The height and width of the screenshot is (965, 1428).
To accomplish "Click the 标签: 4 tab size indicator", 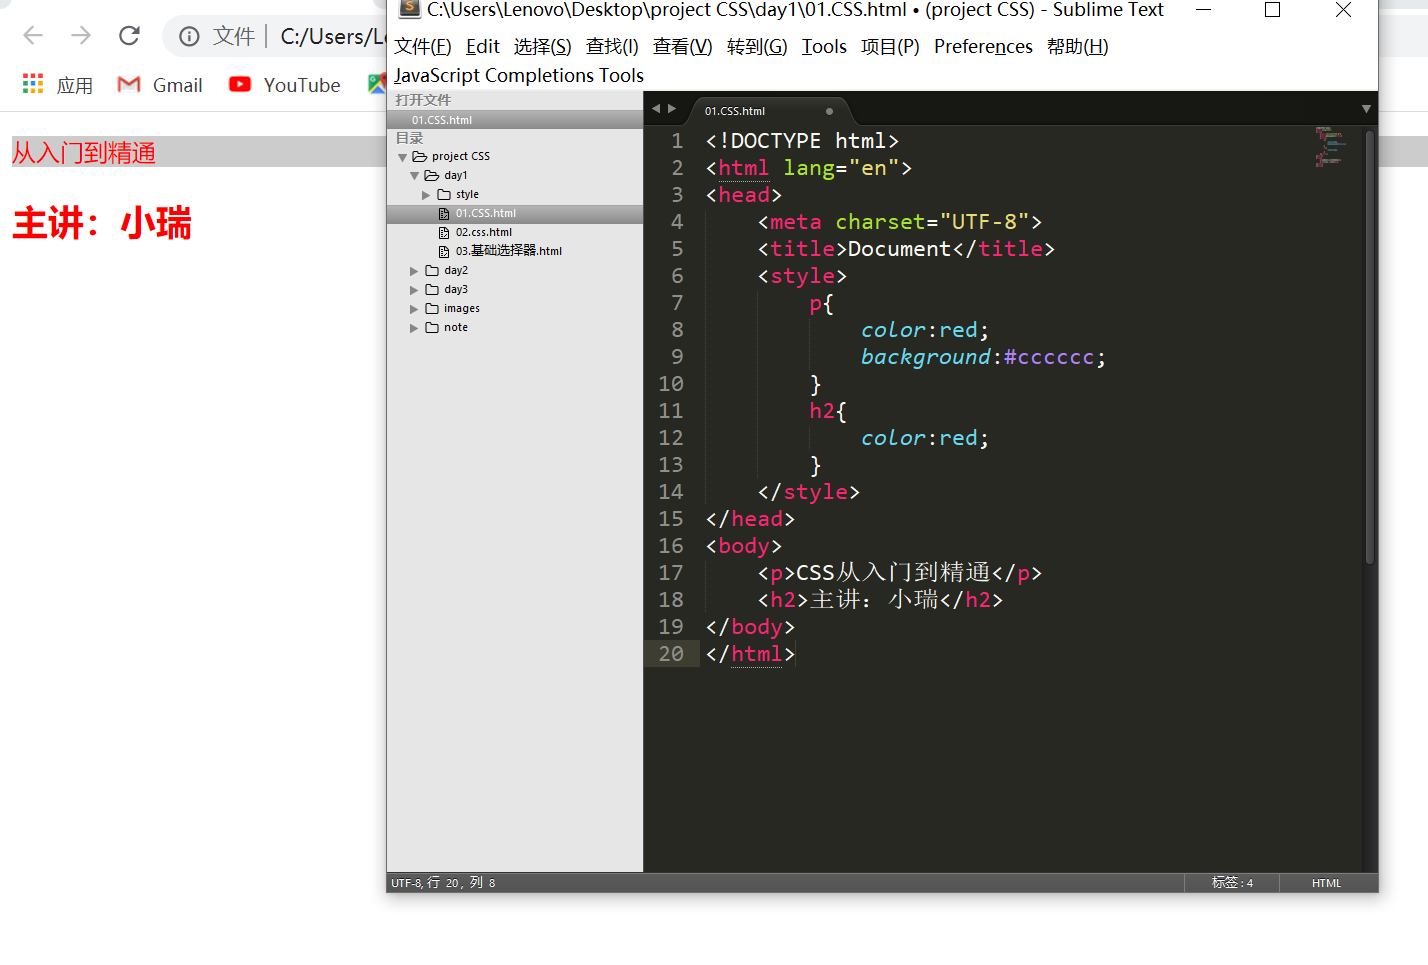I will point(1232,883).
